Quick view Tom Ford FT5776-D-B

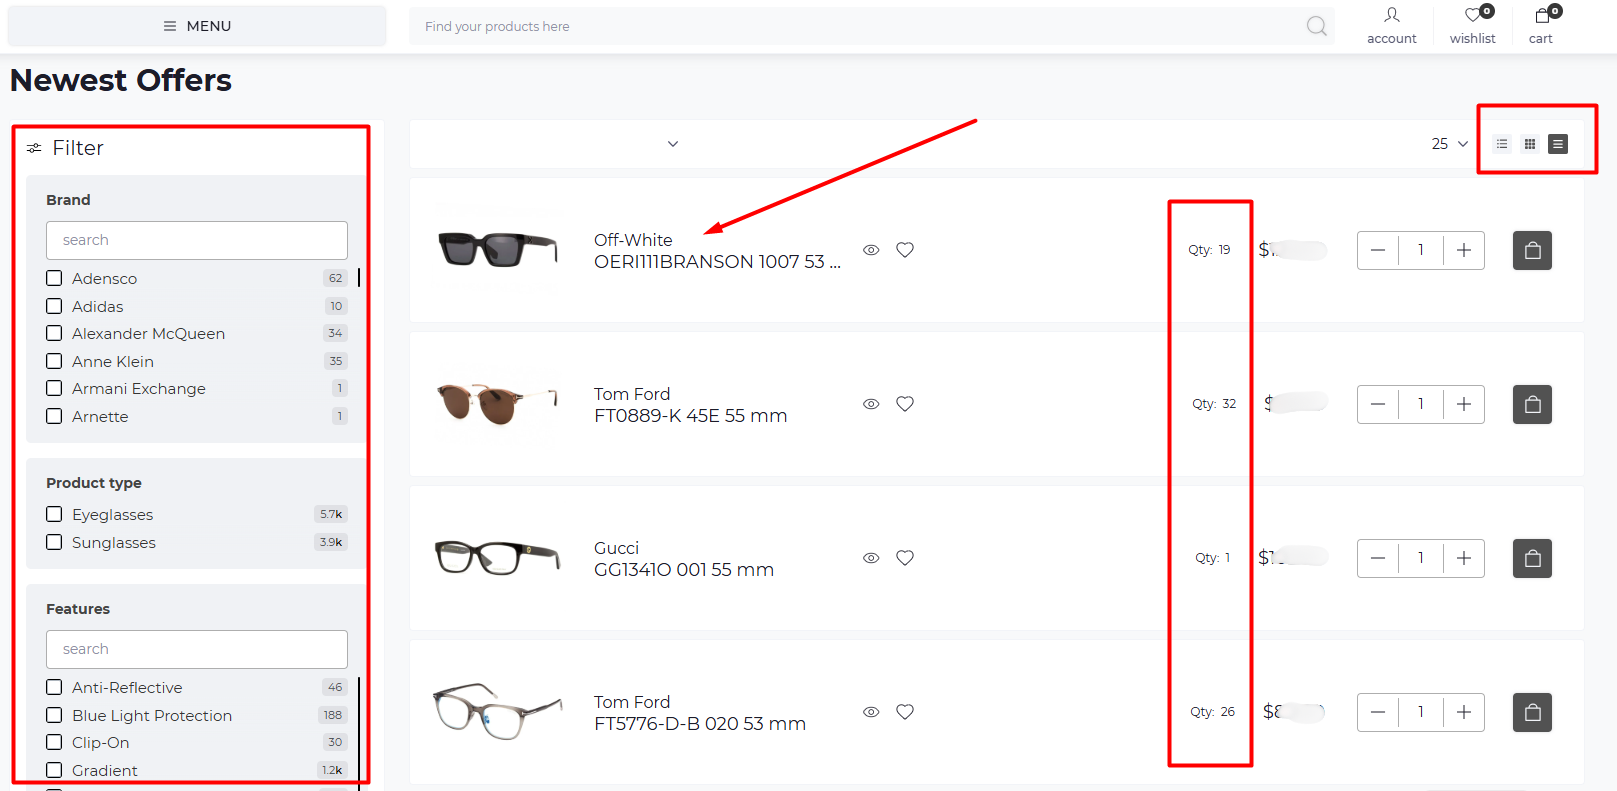[871, 712]
